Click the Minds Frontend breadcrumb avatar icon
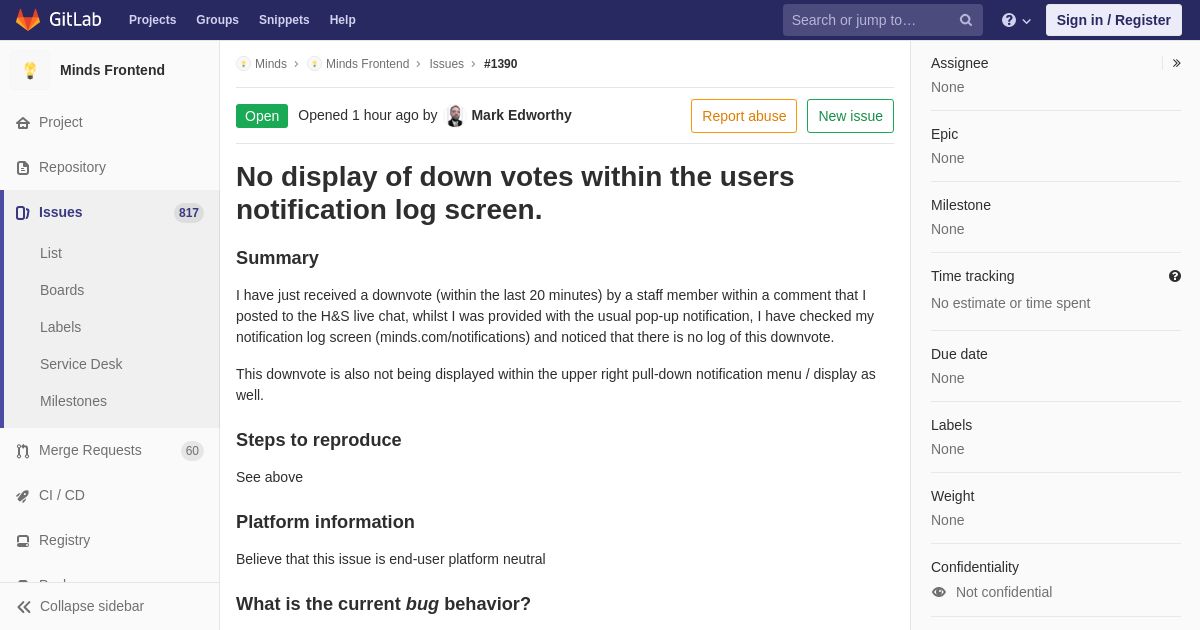This screenshot has height=630, width=1200. pos(314,64)
